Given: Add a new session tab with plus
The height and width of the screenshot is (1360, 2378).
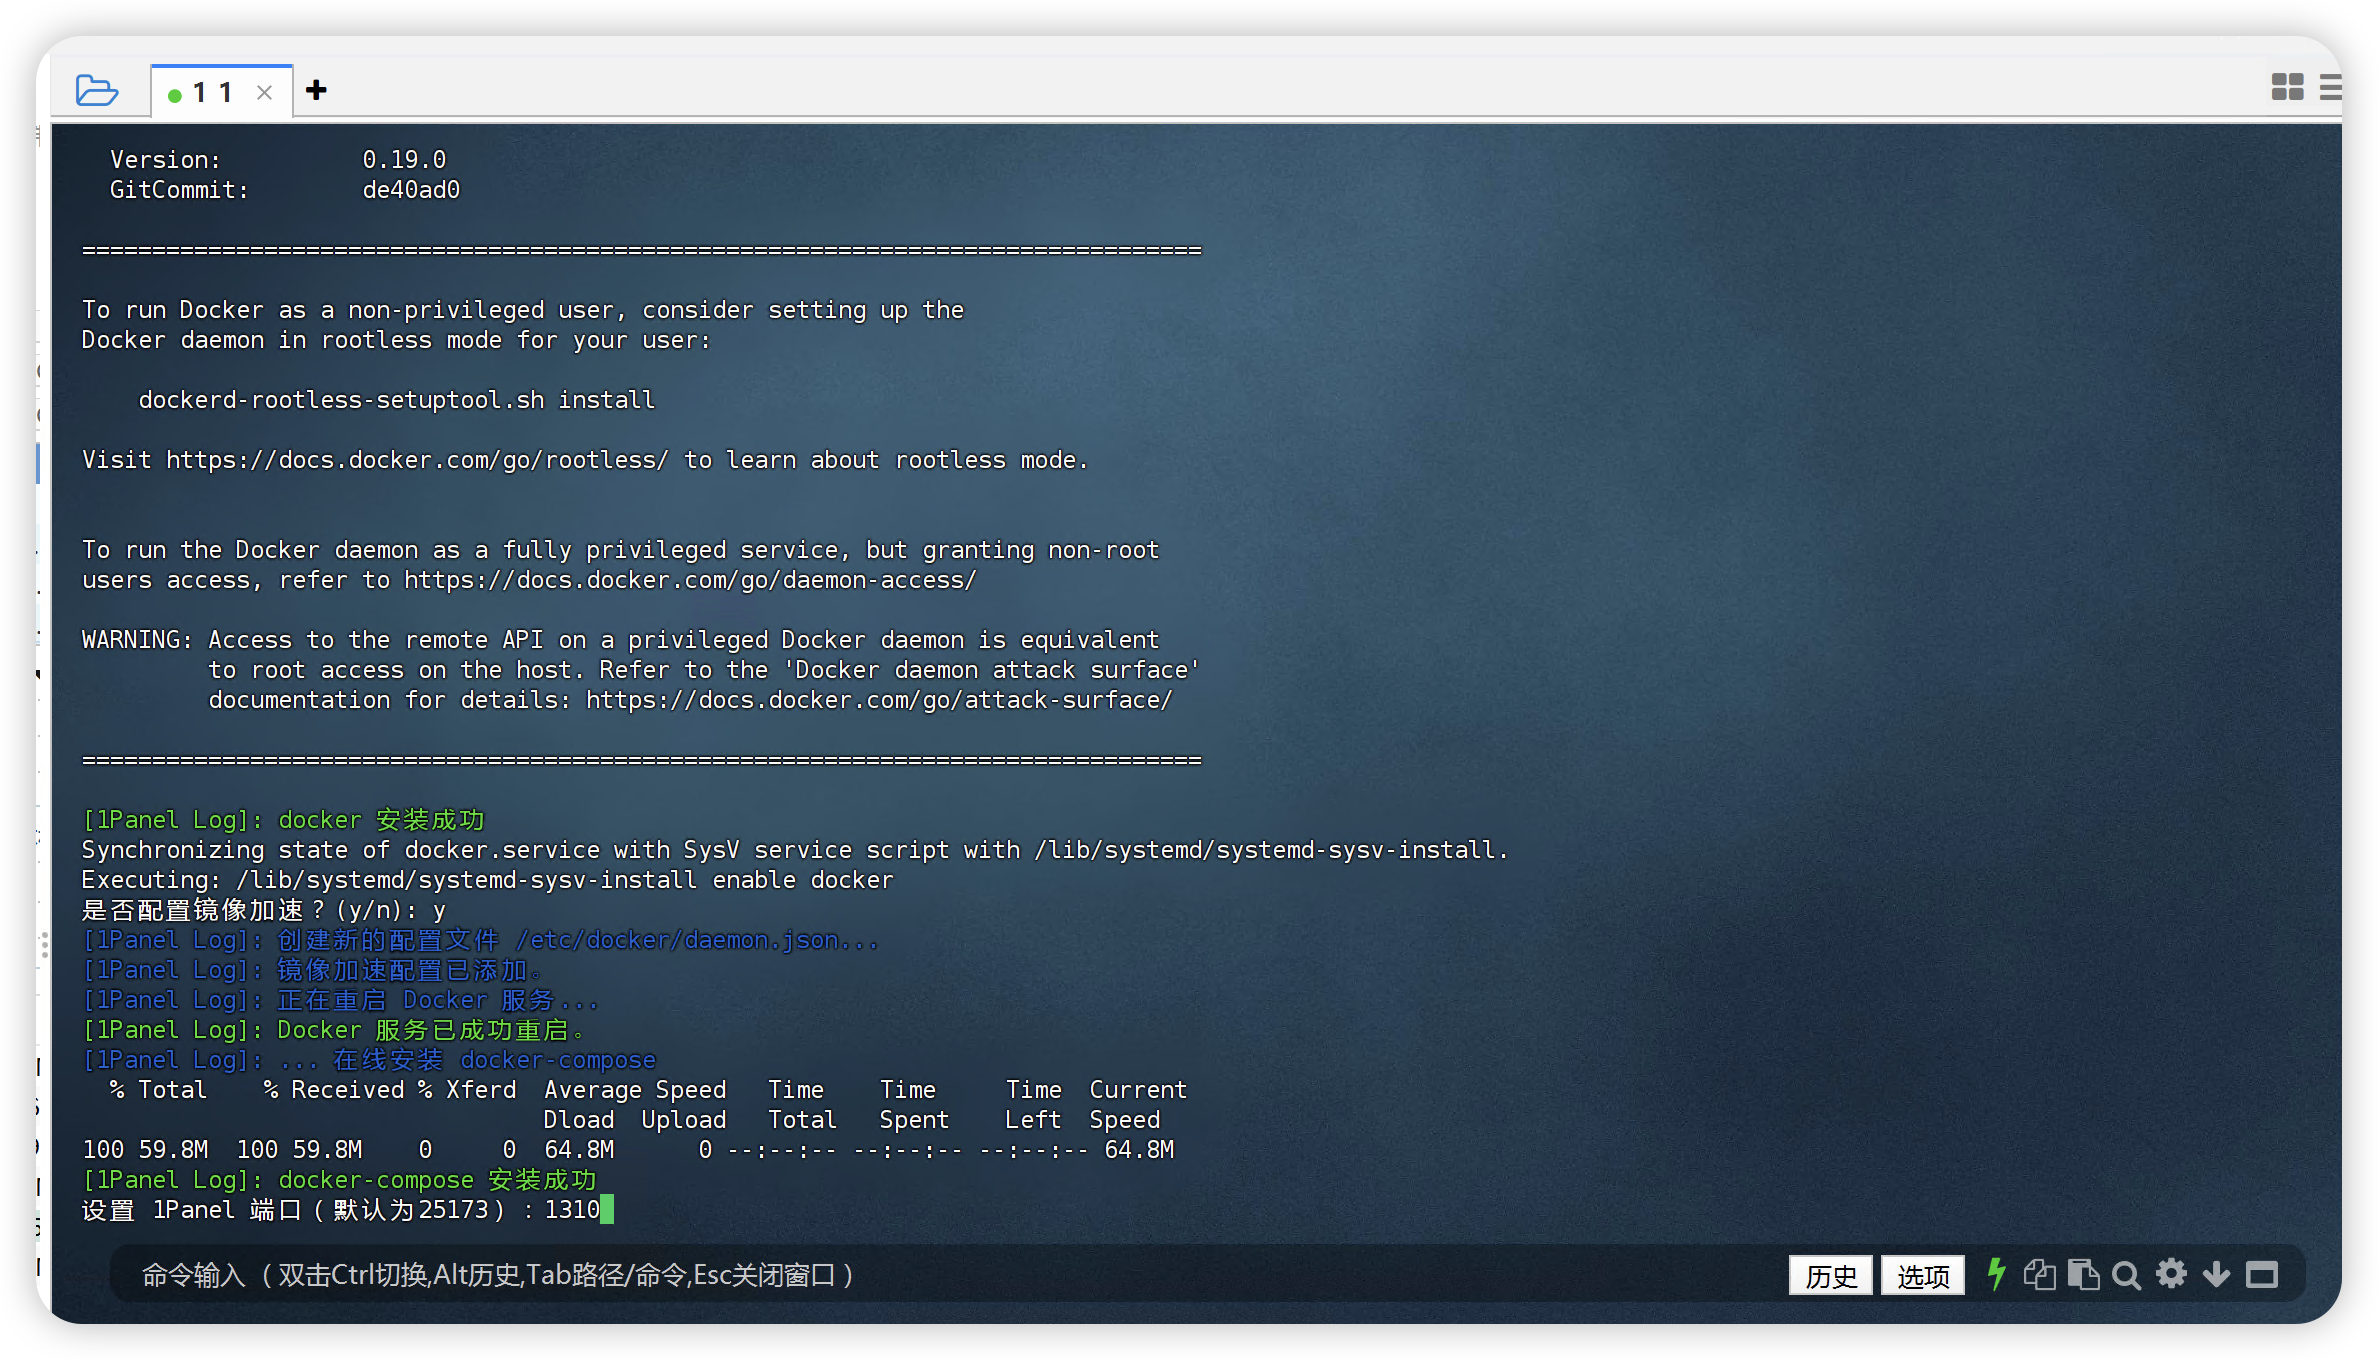Looking at the screenshot, I should click(316, 90).
